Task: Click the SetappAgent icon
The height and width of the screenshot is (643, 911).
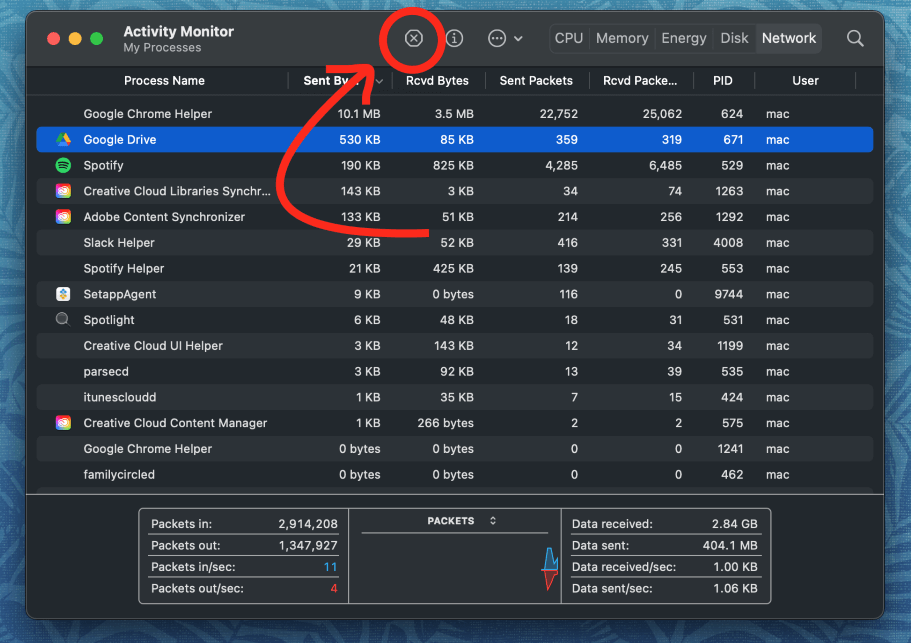Action: (63, 294)
